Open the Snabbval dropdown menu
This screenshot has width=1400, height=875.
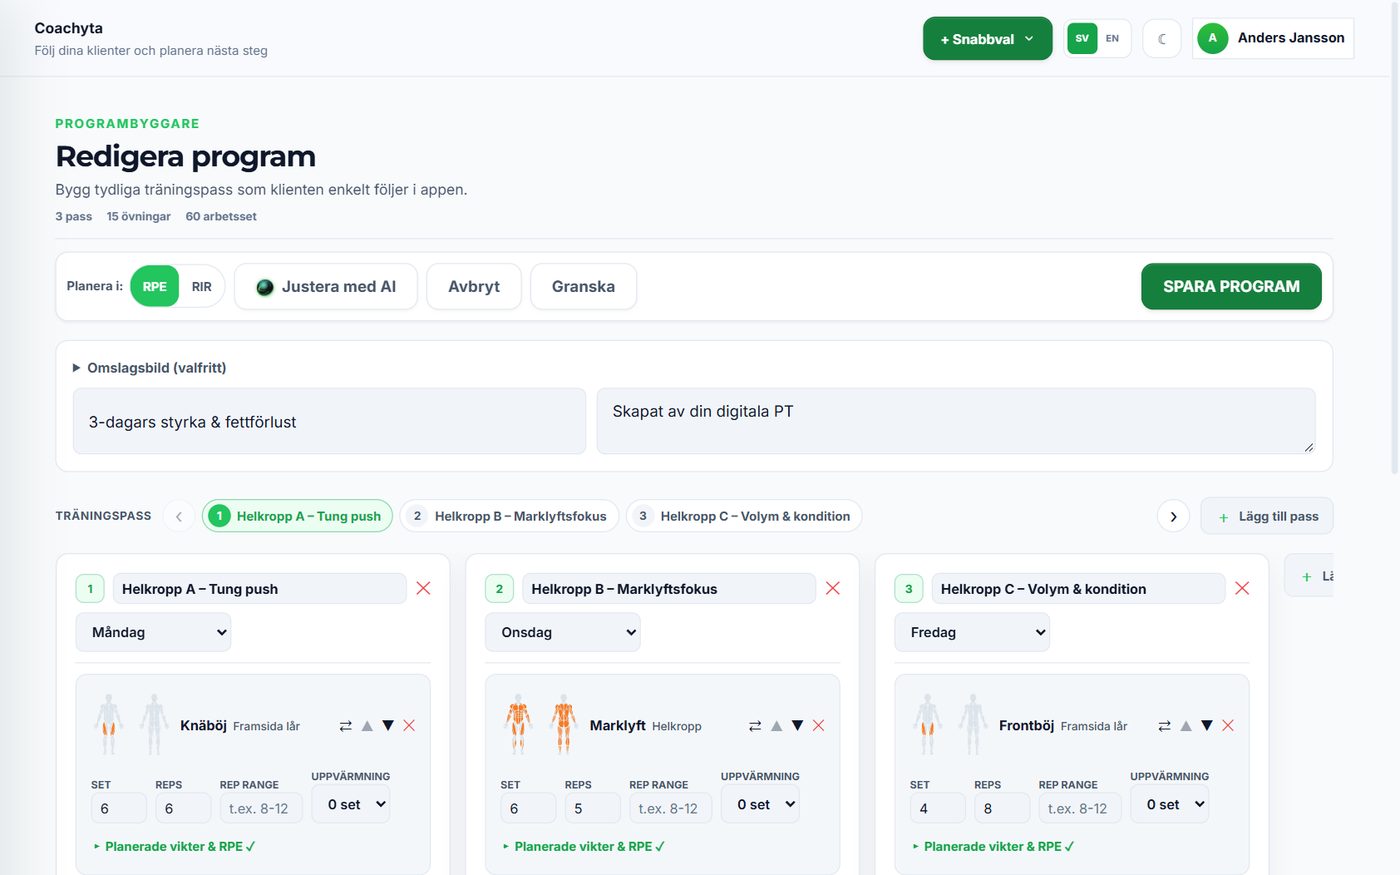[988, 39]
